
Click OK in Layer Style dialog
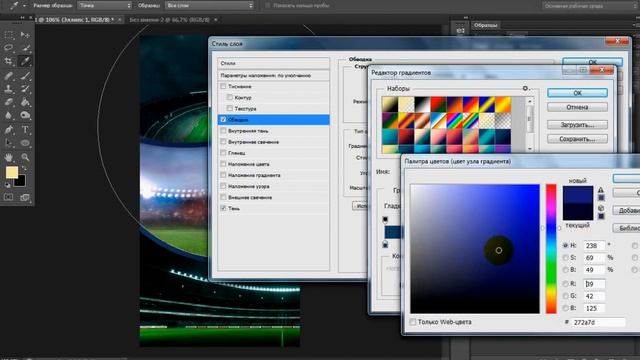tap(593, 62)
